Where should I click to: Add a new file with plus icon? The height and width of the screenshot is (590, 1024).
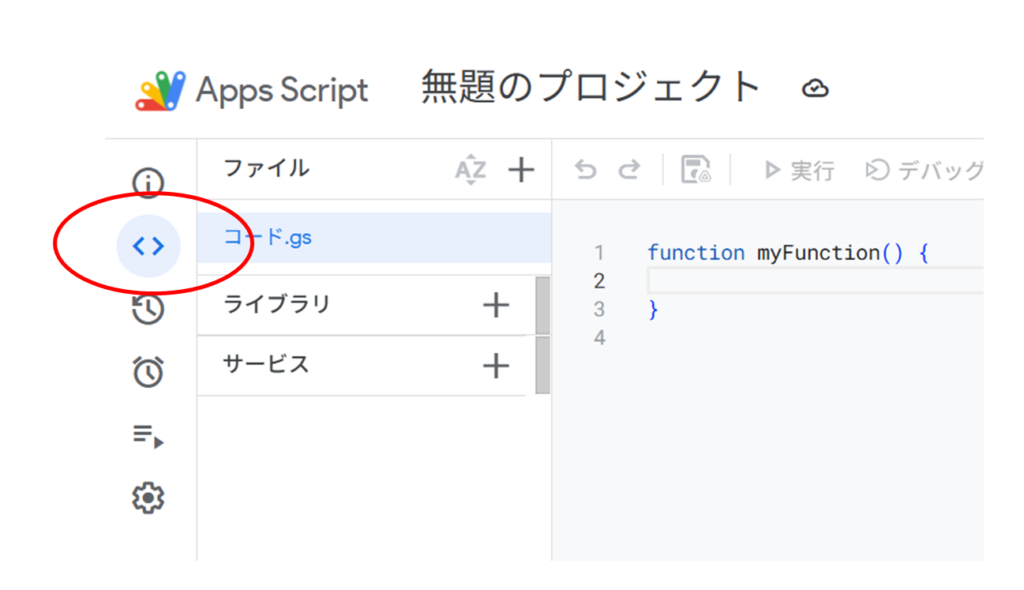pos(521,170)
